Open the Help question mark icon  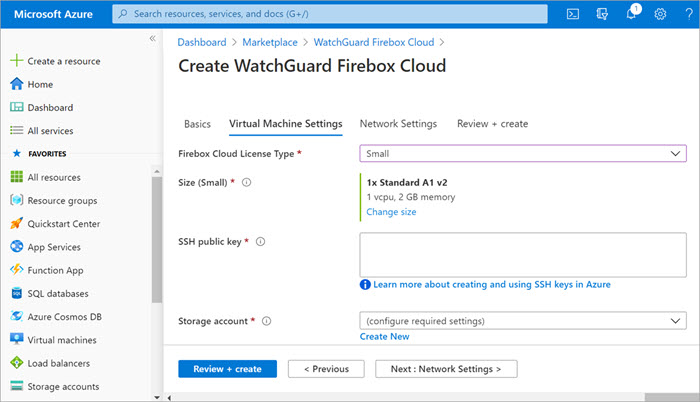click(689, 14)
